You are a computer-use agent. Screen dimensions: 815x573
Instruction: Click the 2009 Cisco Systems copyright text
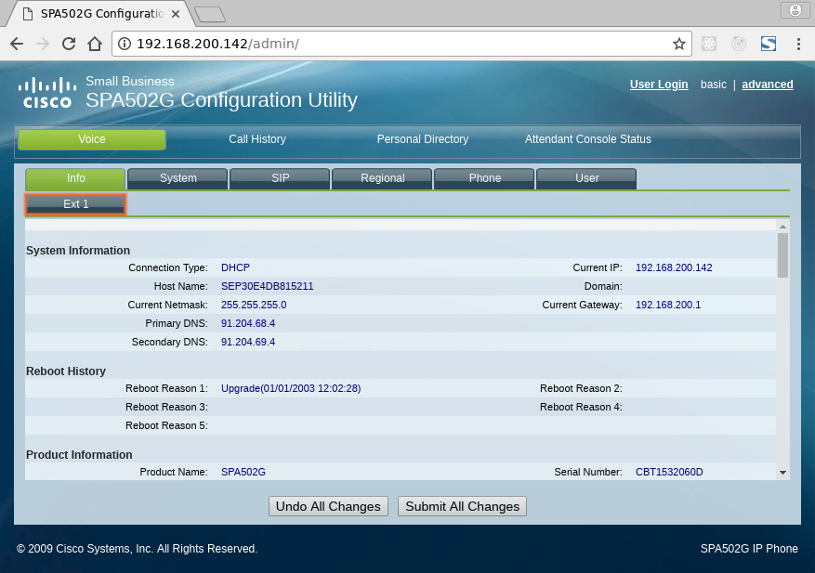tap(137, 549)
